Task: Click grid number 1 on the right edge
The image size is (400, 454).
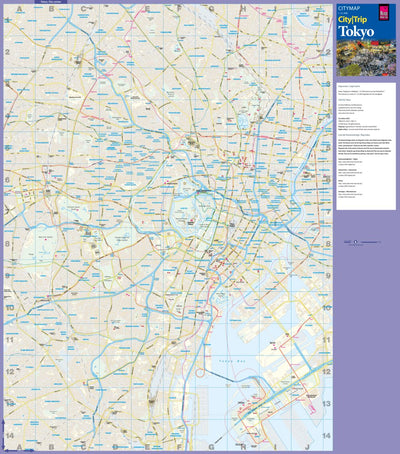Action: 328,20
